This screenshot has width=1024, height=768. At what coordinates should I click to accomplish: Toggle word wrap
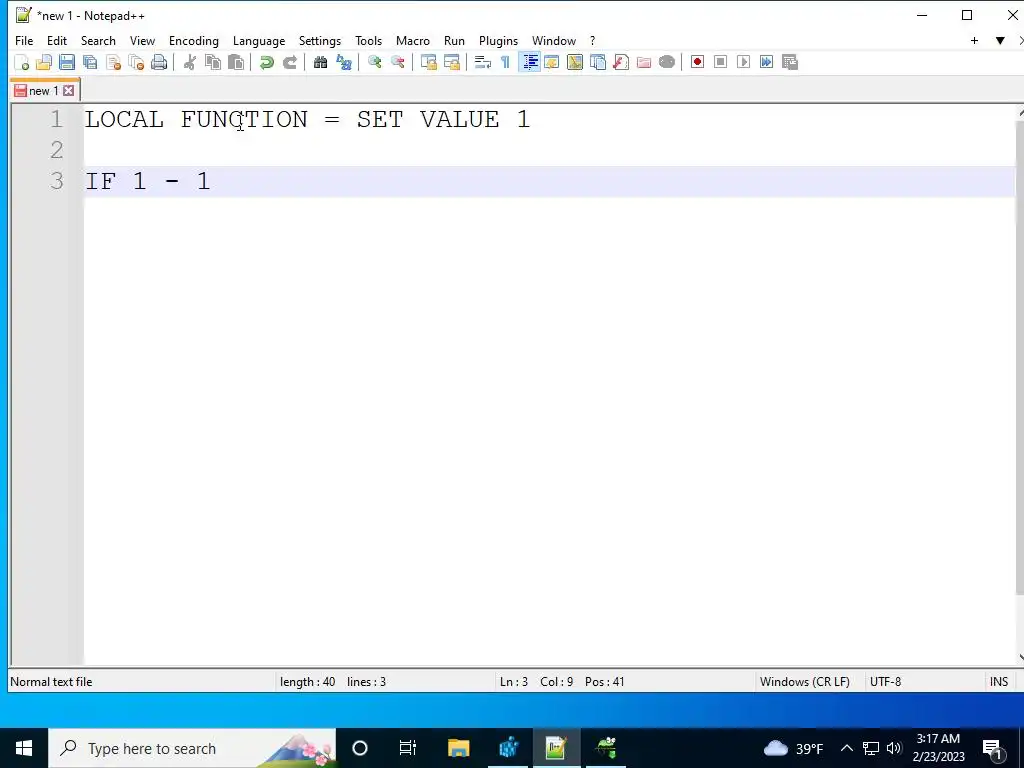pyautogui.click(x=483, y=62)
